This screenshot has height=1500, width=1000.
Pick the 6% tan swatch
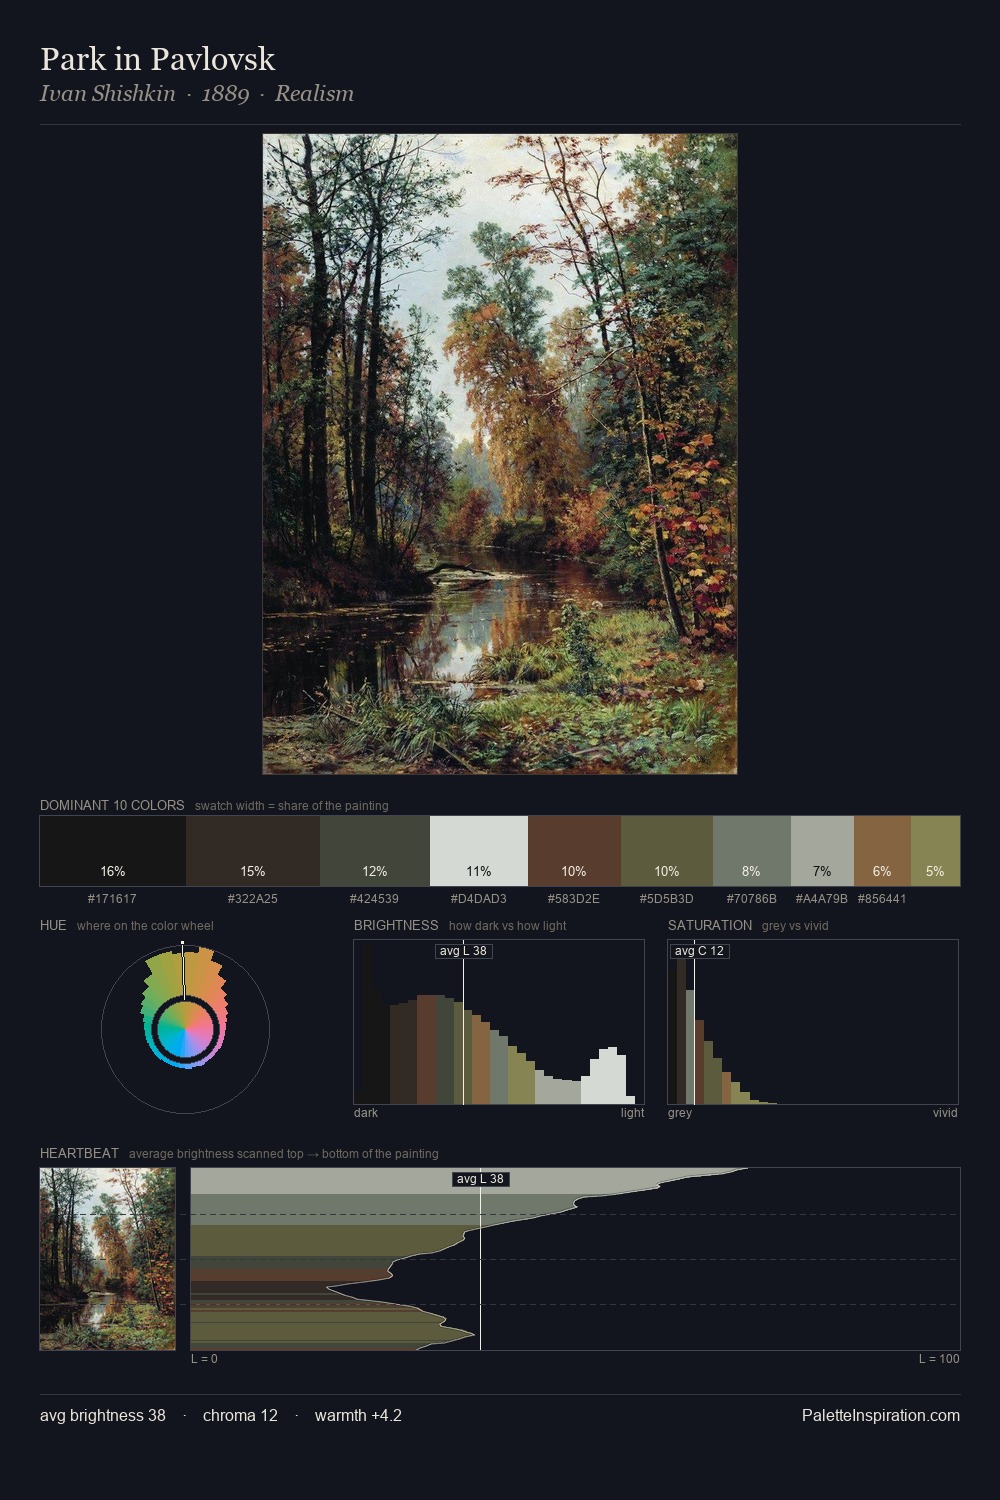point(882,851)
